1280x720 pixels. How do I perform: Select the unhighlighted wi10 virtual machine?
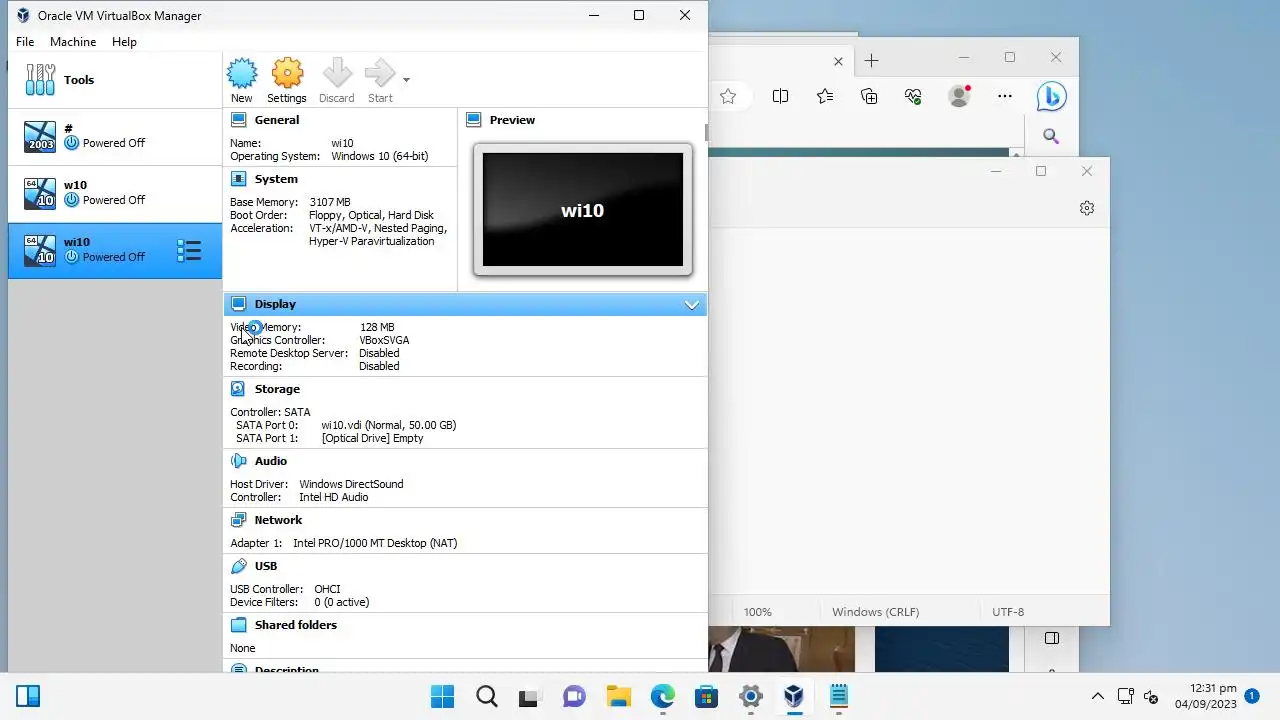click(x=115, y=193)
